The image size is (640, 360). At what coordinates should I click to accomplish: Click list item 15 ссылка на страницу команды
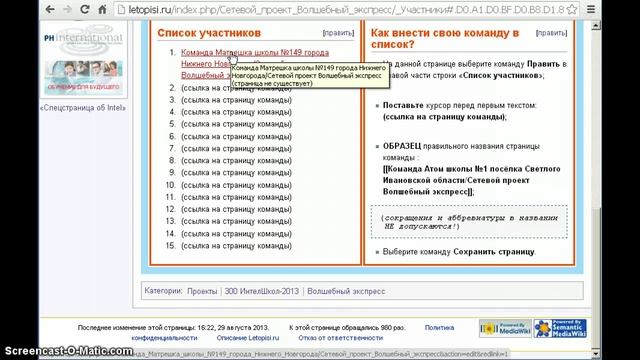tap(236, 246)
